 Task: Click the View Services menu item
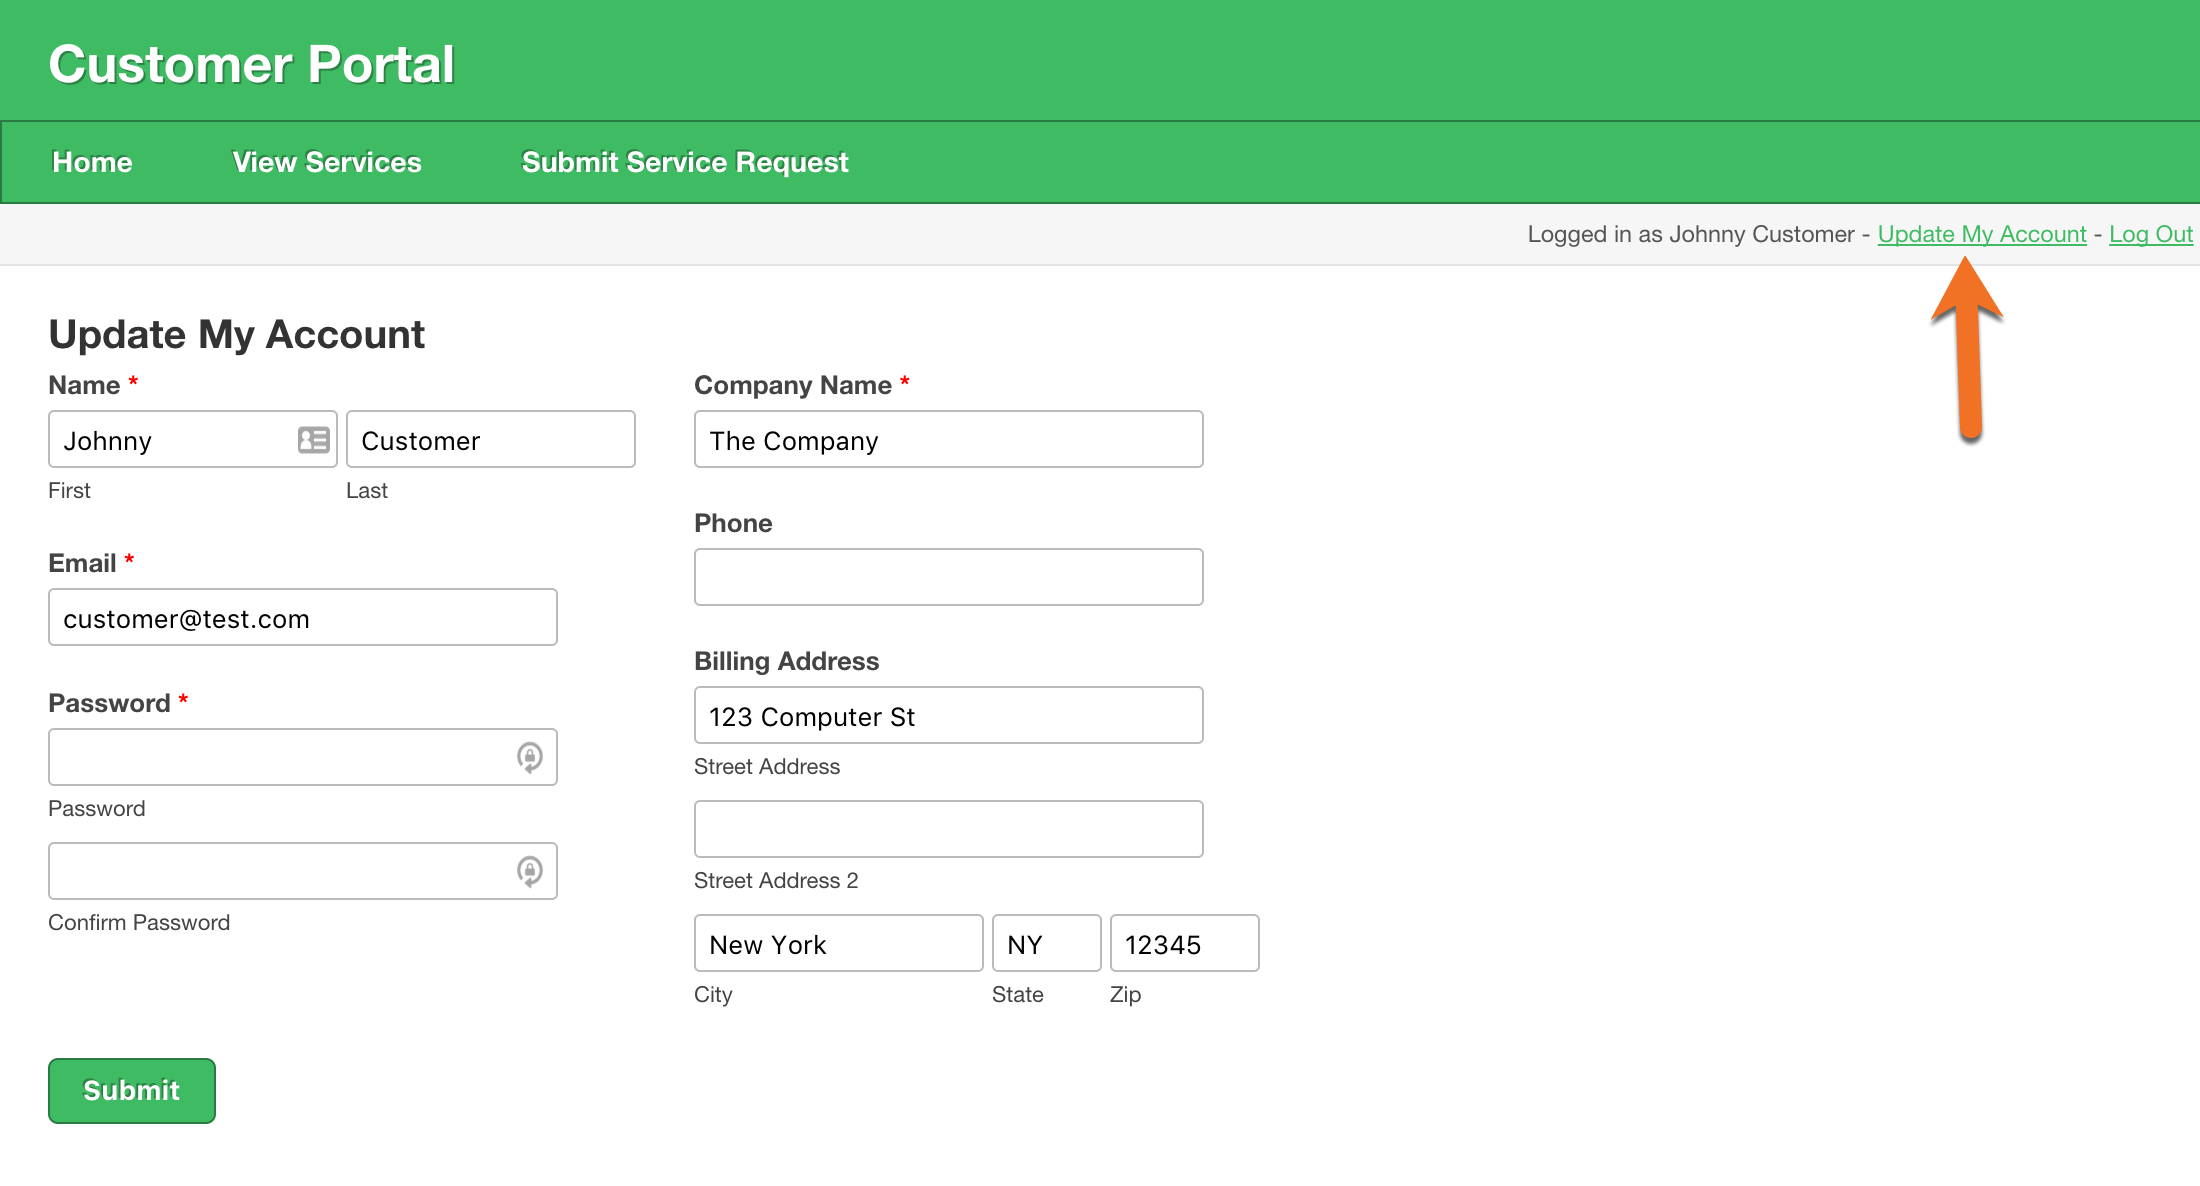(x=327, y=162)
